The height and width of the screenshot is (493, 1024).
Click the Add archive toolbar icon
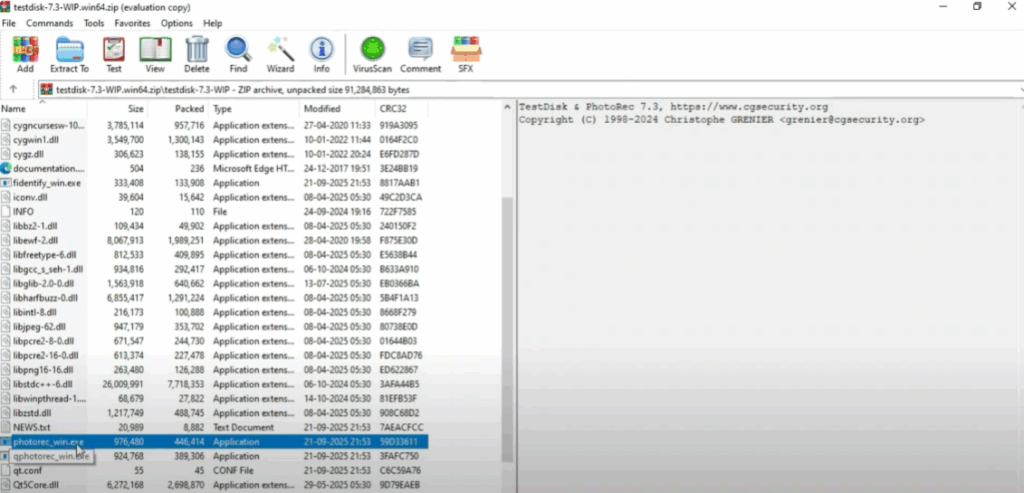pos(25,53)
